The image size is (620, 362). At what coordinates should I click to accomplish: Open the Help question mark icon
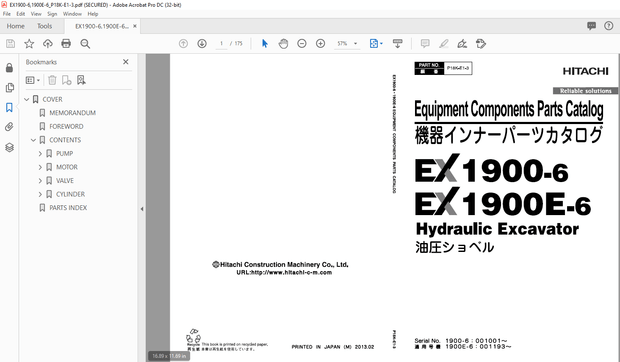(609, 26)
